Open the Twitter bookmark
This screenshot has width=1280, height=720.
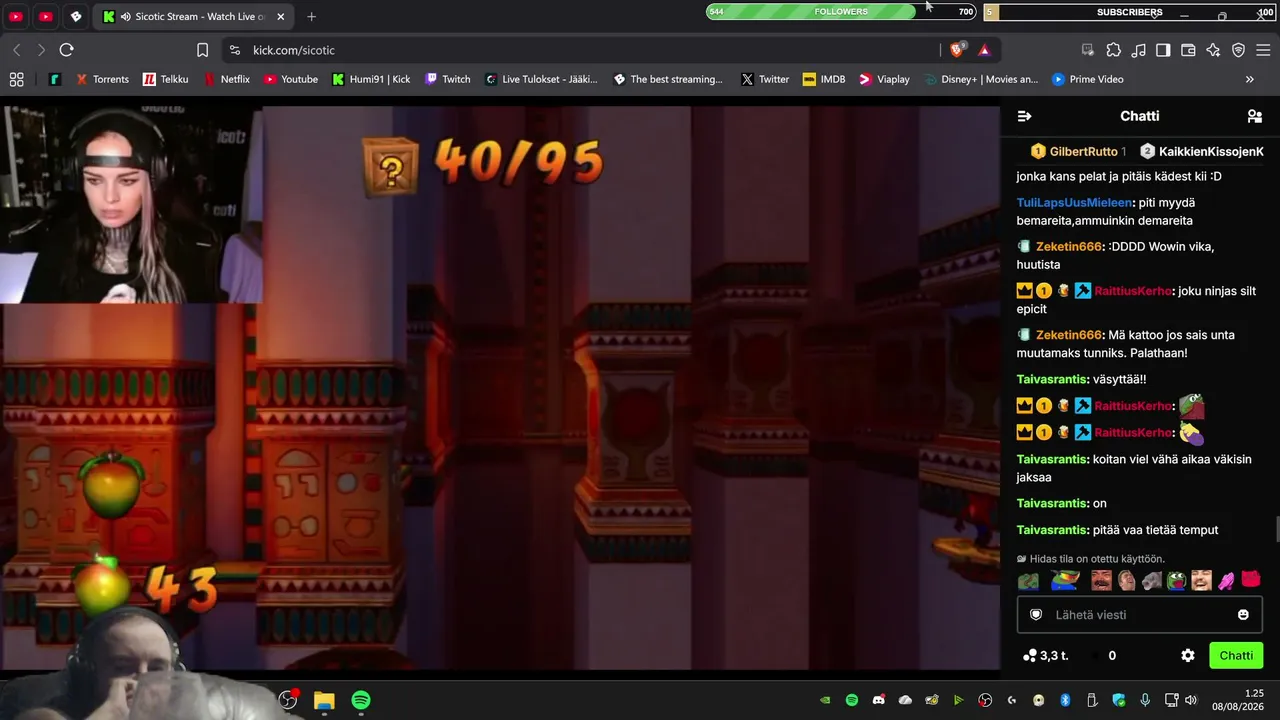(765, 79)
